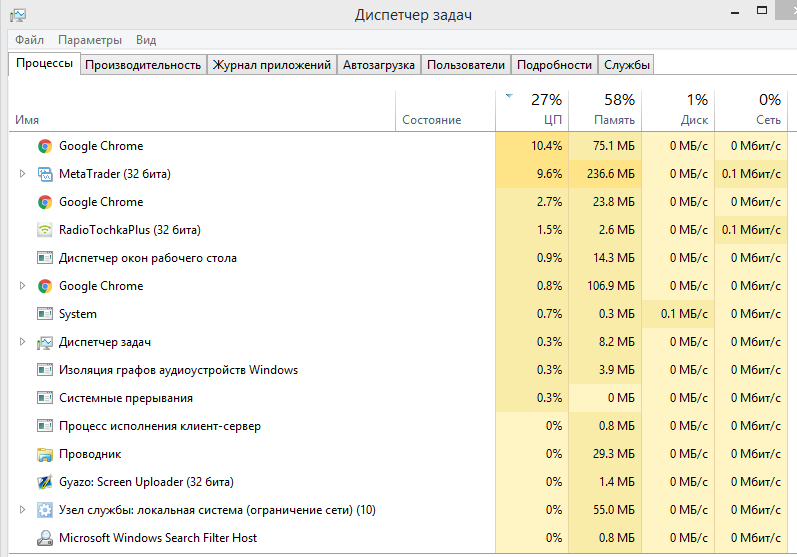Expand the Google Chrome group using 106.9 МБ

(22, 286)
